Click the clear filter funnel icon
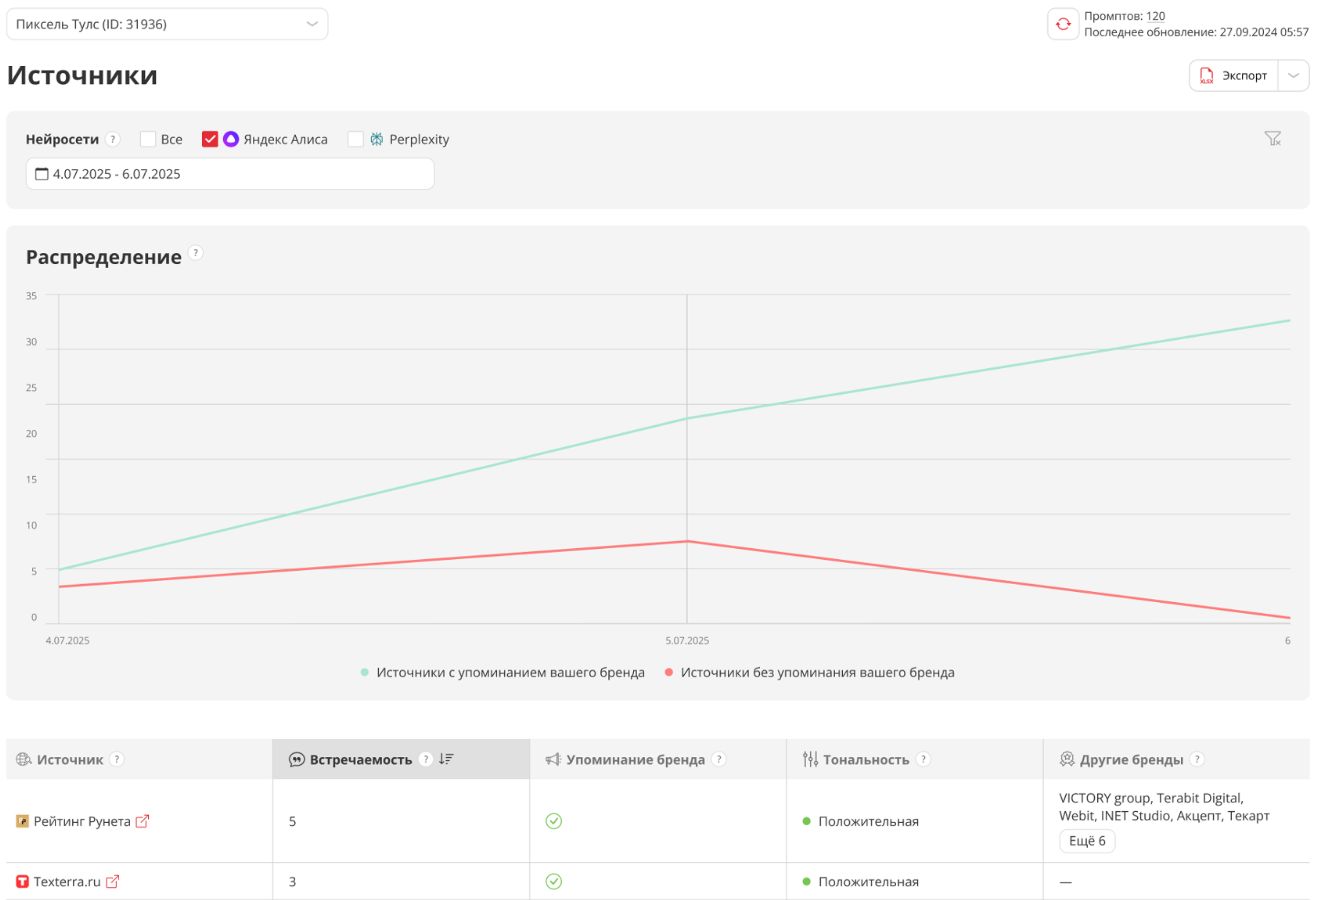Image resolution: width=1320 pixels, height=900 pixels. coord(1272,139)
